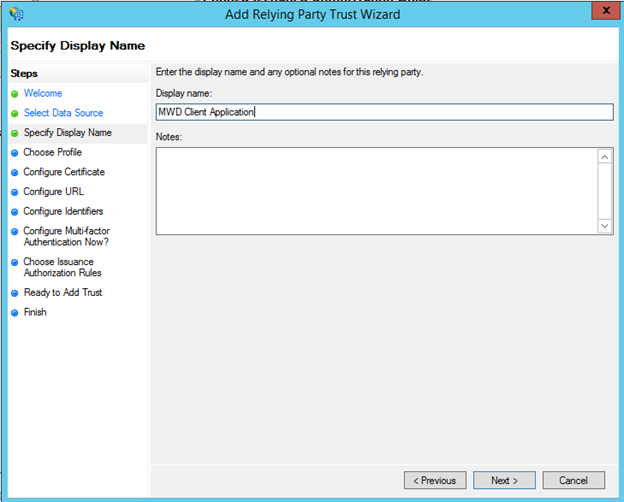Click the wizard icon in title bar
This screenshot has height=502, width=624.
(x=16, y=14)
